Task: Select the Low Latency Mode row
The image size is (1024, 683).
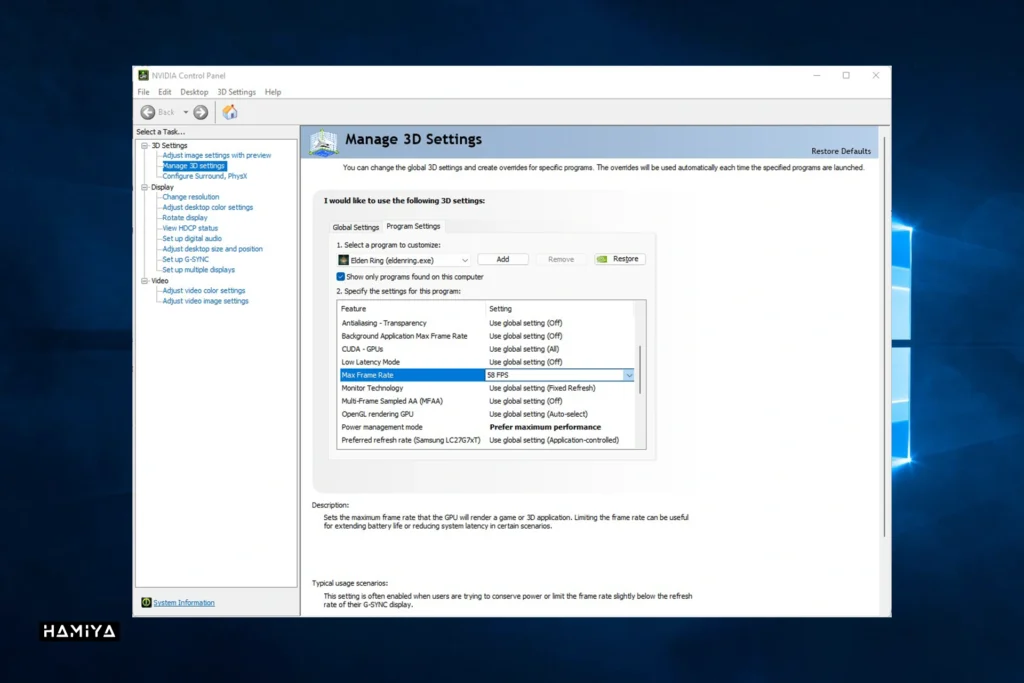Action: pyautogui.click(x=487, y=362)
